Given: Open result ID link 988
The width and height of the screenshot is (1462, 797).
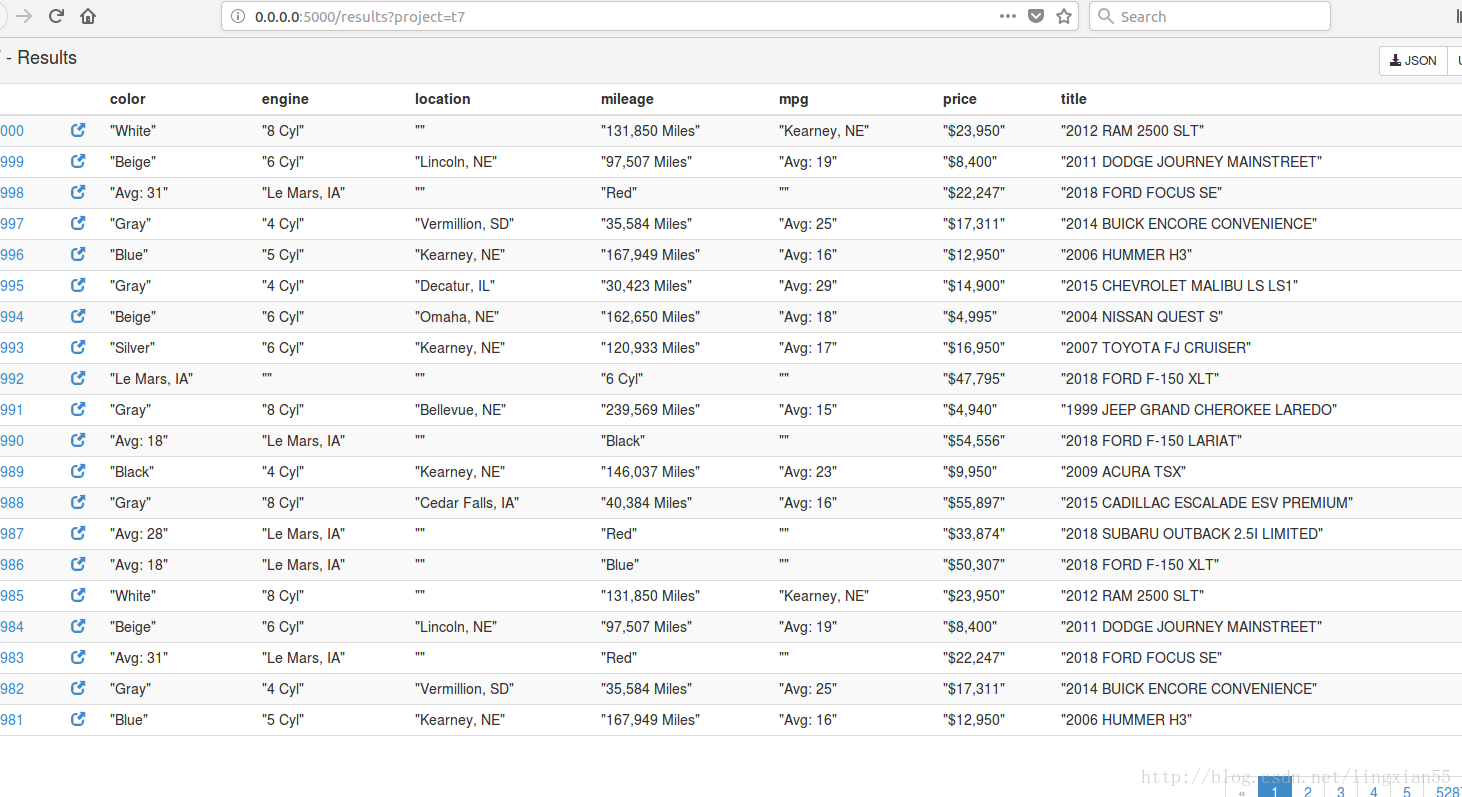Looking at the screenshot, I should point(12,503).
